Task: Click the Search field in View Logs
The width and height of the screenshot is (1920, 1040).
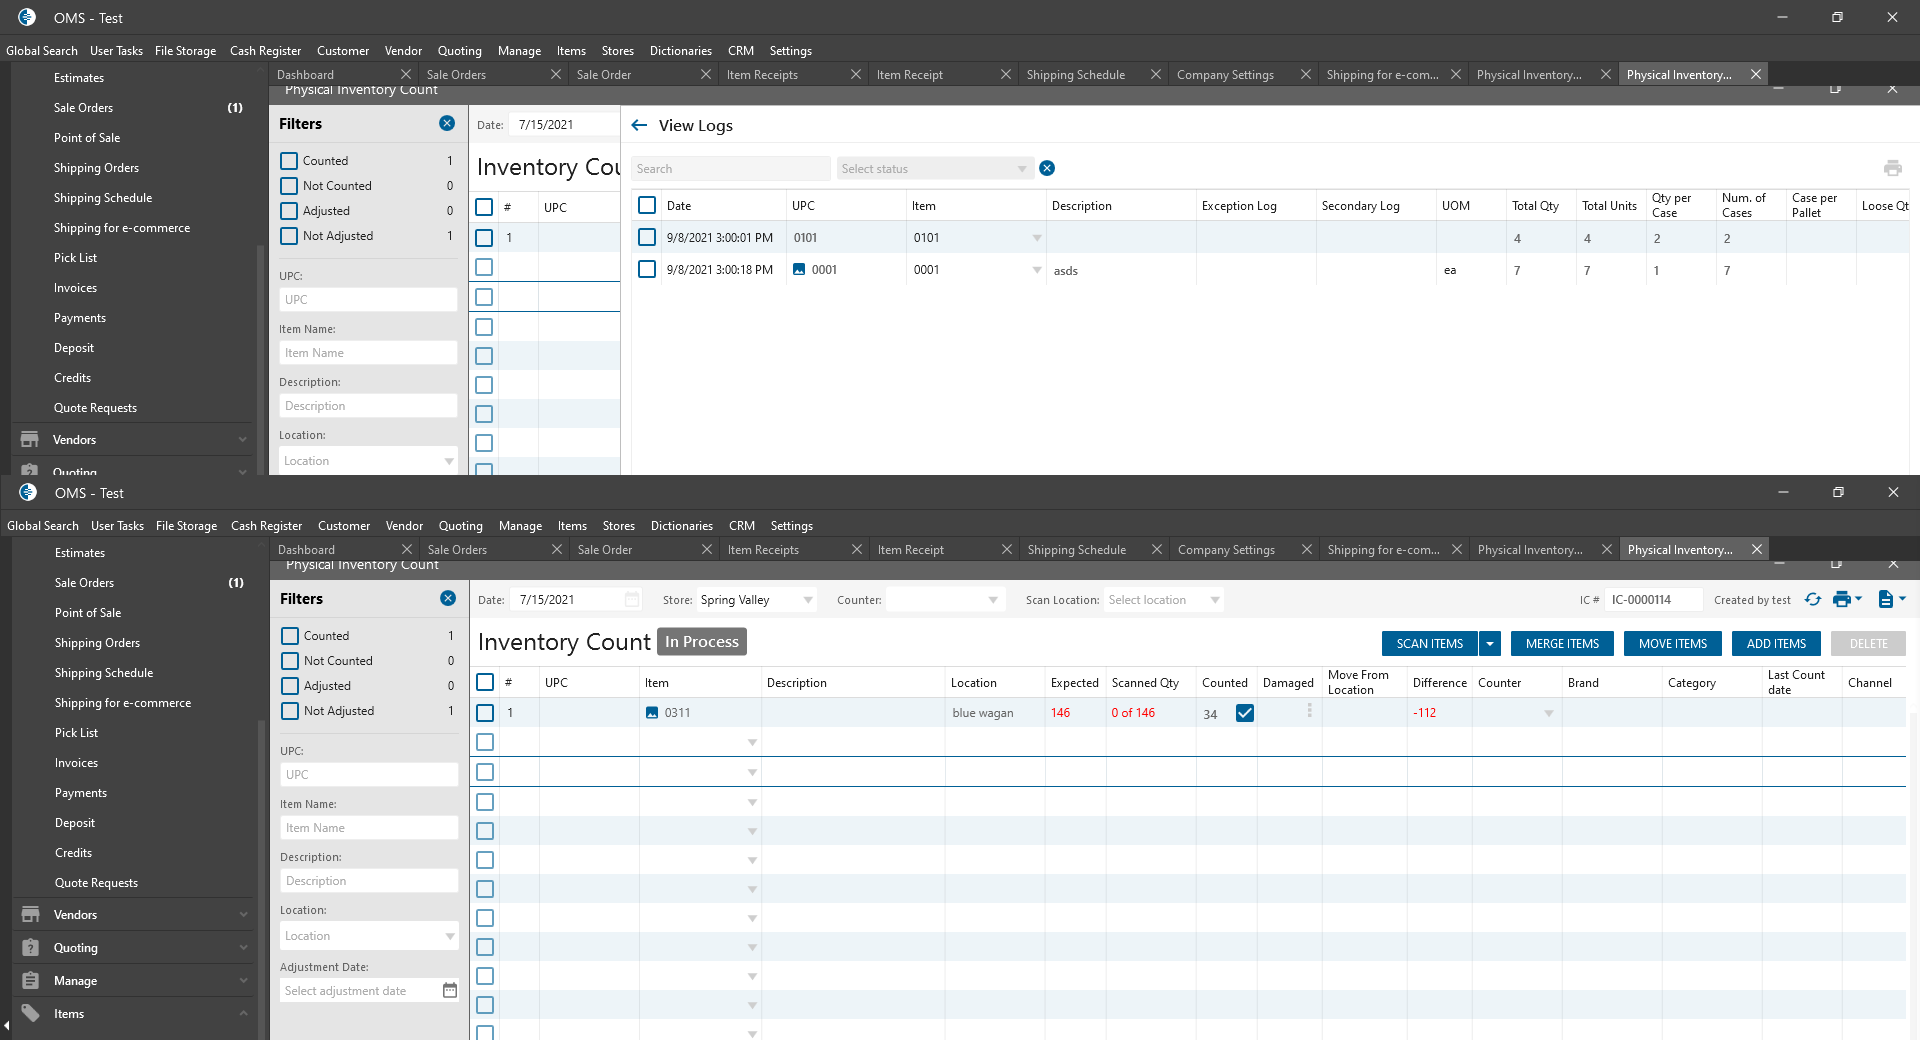Action: (x=730, y=169)
